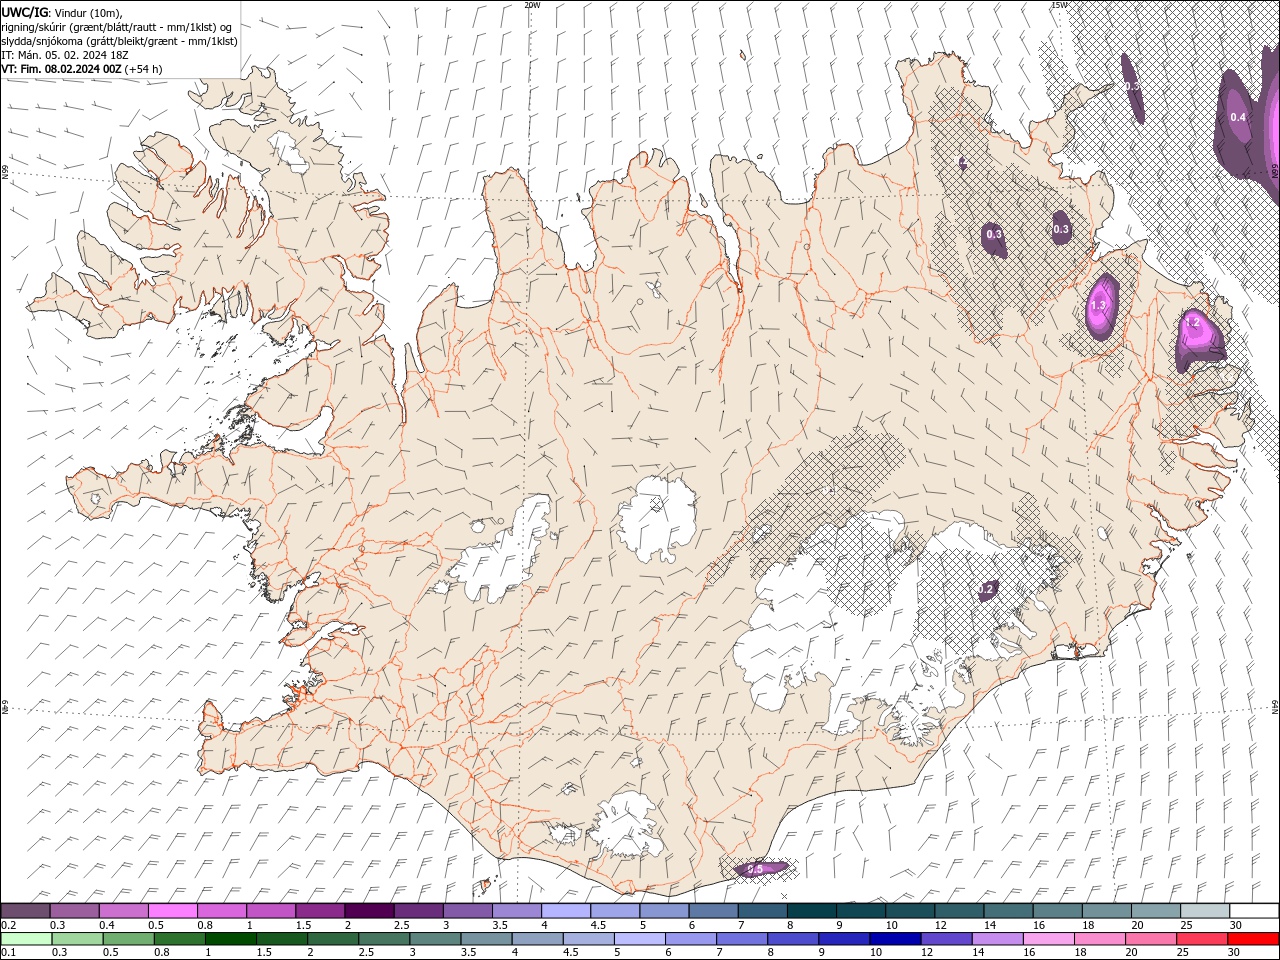Click the 1.3 precipitation label on the map

pos(1098,305)
